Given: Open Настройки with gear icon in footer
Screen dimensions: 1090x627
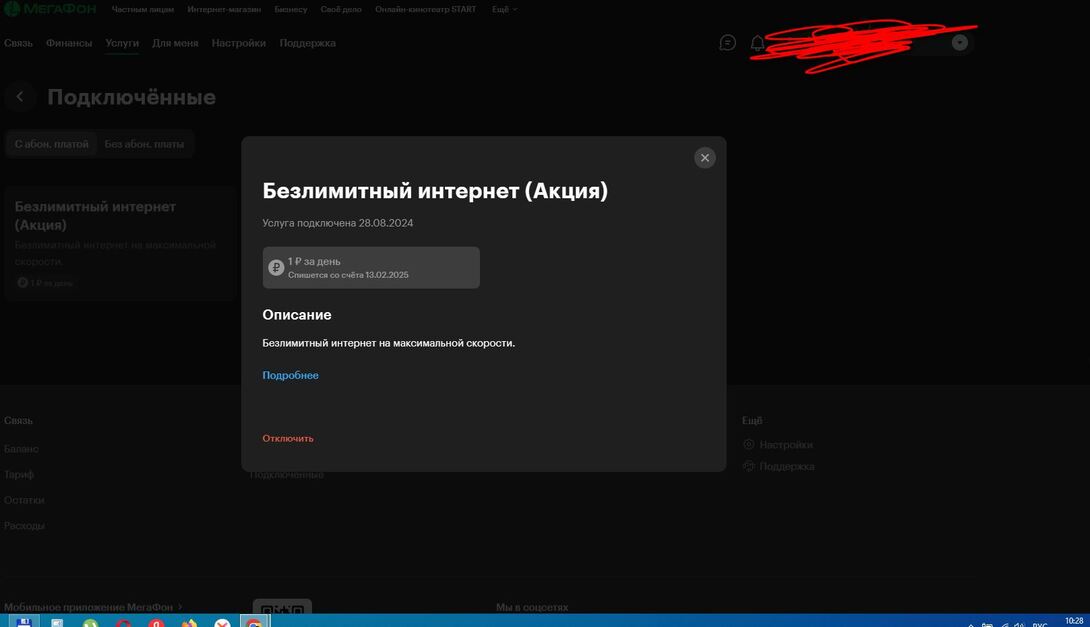Looking at the screenshot, I should 778,445.
